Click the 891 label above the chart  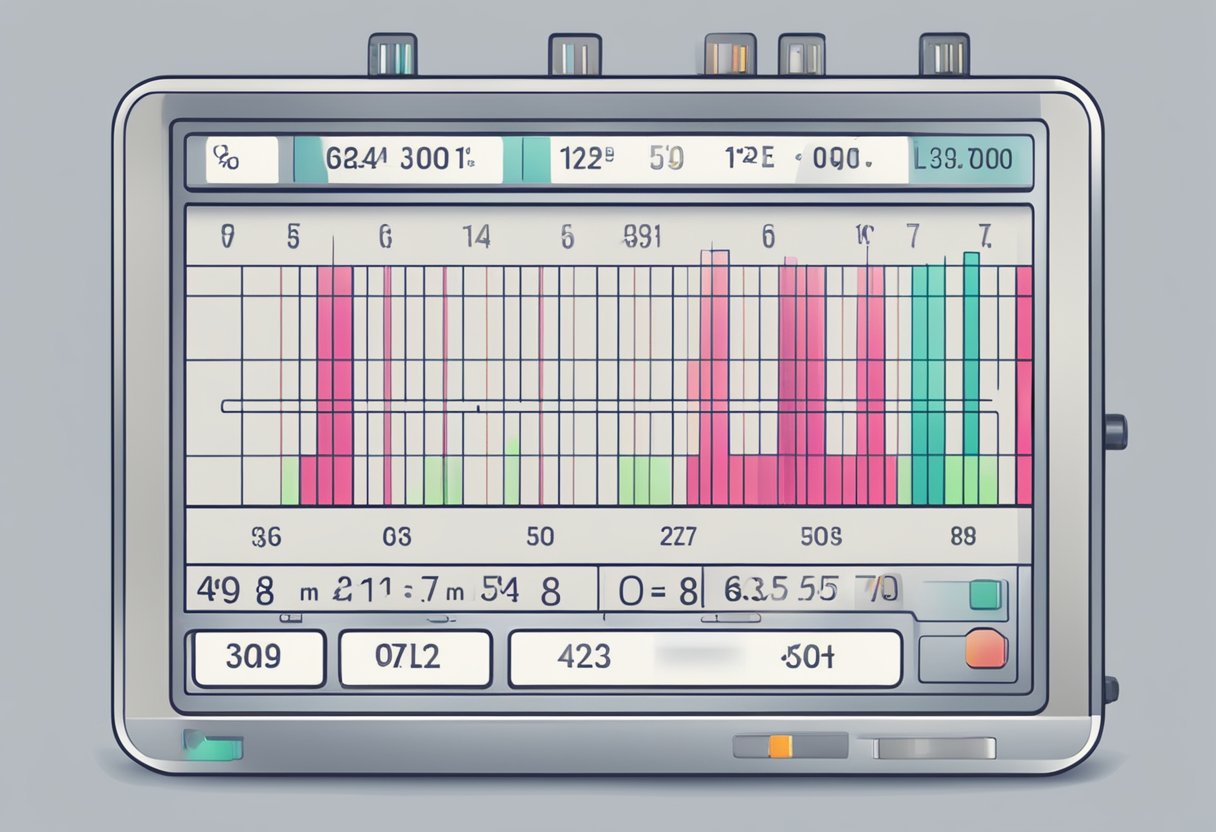pyautogui.click(x=642, y=237)
